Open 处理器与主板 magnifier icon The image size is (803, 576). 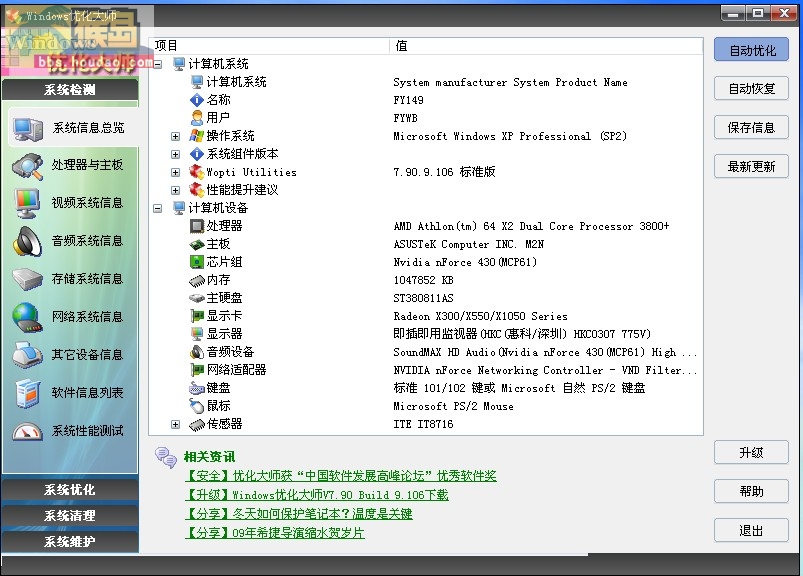pyautogui.click(x=28, y=165)
